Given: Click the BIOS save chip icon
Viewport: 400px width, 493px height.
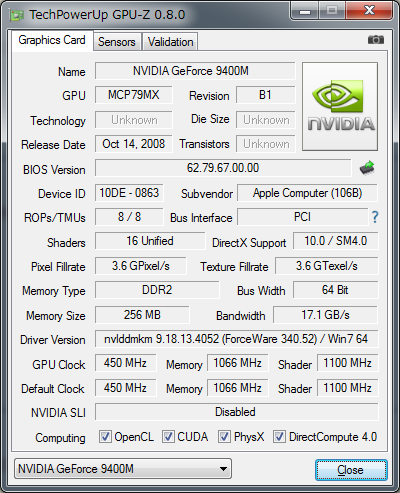Looking at the screenshot, I should point(367,168).
